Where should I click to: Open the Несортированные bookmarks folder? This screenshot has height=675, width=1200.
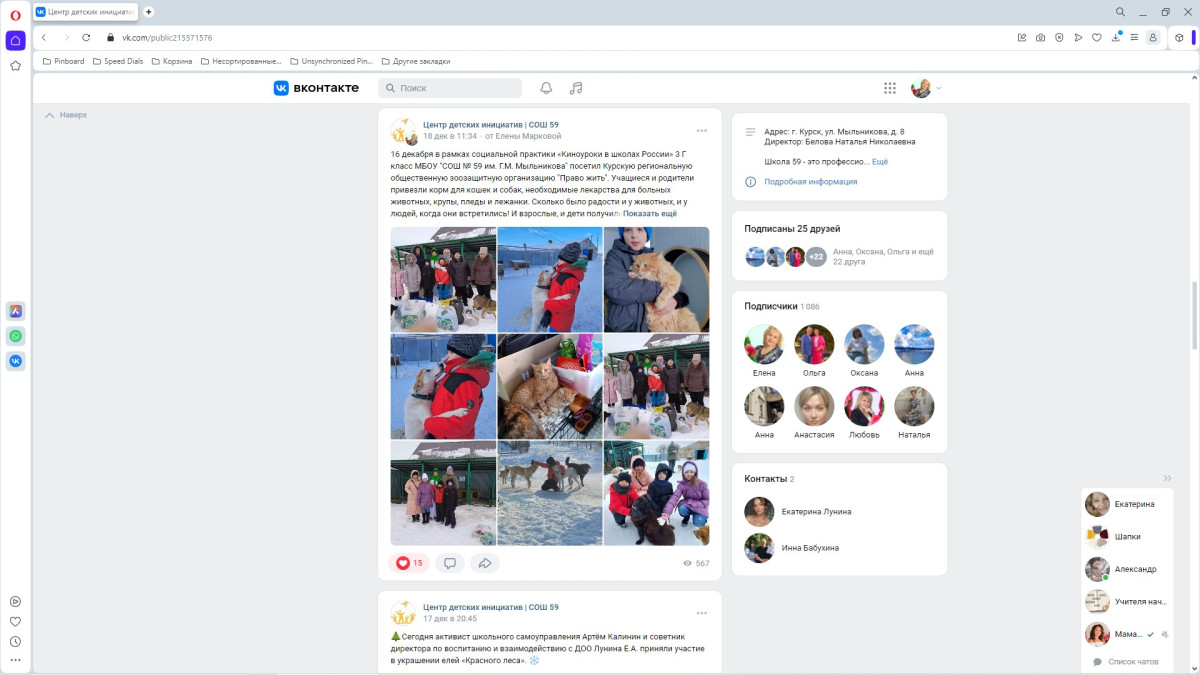(241, 61)
